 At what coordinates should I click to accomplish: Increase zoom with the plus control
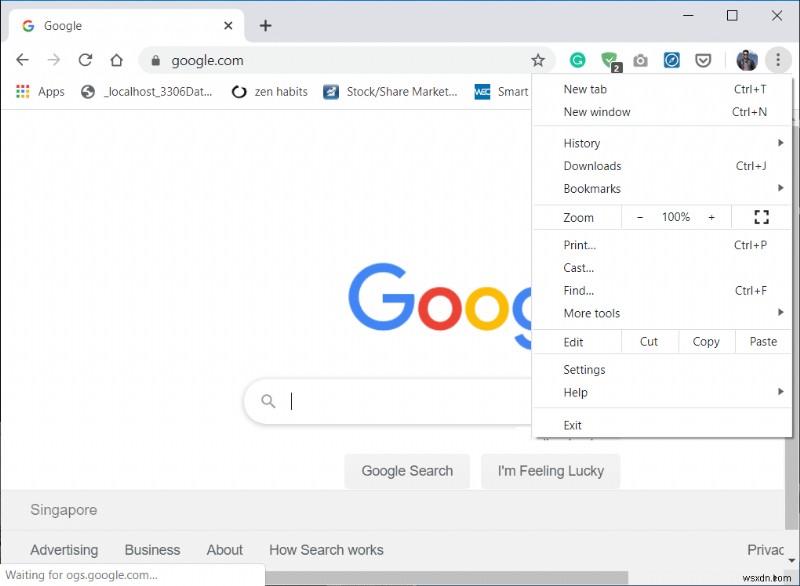[711, 217]
